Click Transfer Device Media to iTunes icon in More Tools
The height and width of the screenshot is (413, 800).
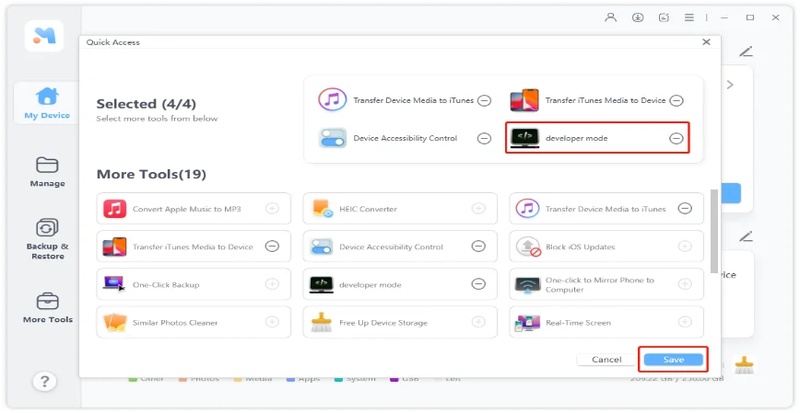coord(528,208)
